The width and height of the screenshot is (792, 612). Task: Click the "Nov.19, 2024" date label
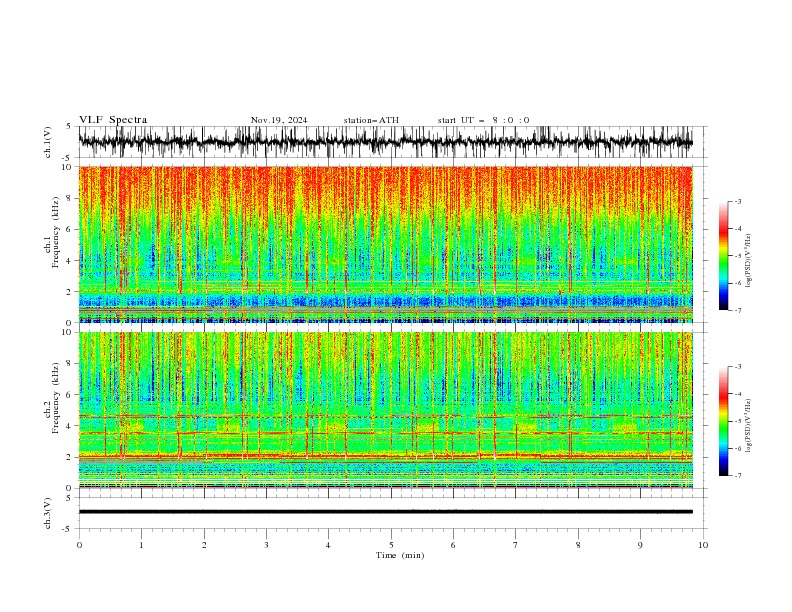click(x=279, y=120)
